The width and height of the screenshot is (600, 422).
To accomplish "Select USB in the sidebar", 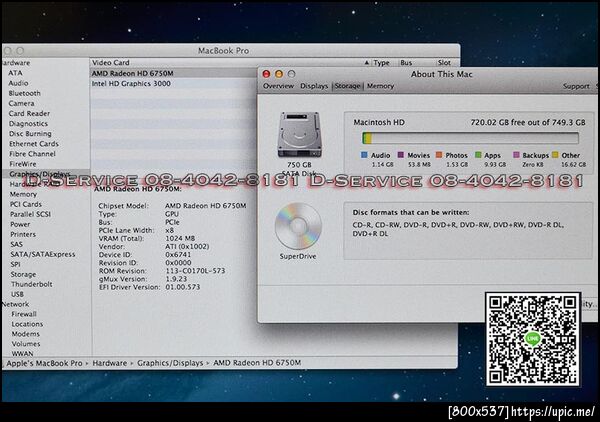I will point(18,294).
